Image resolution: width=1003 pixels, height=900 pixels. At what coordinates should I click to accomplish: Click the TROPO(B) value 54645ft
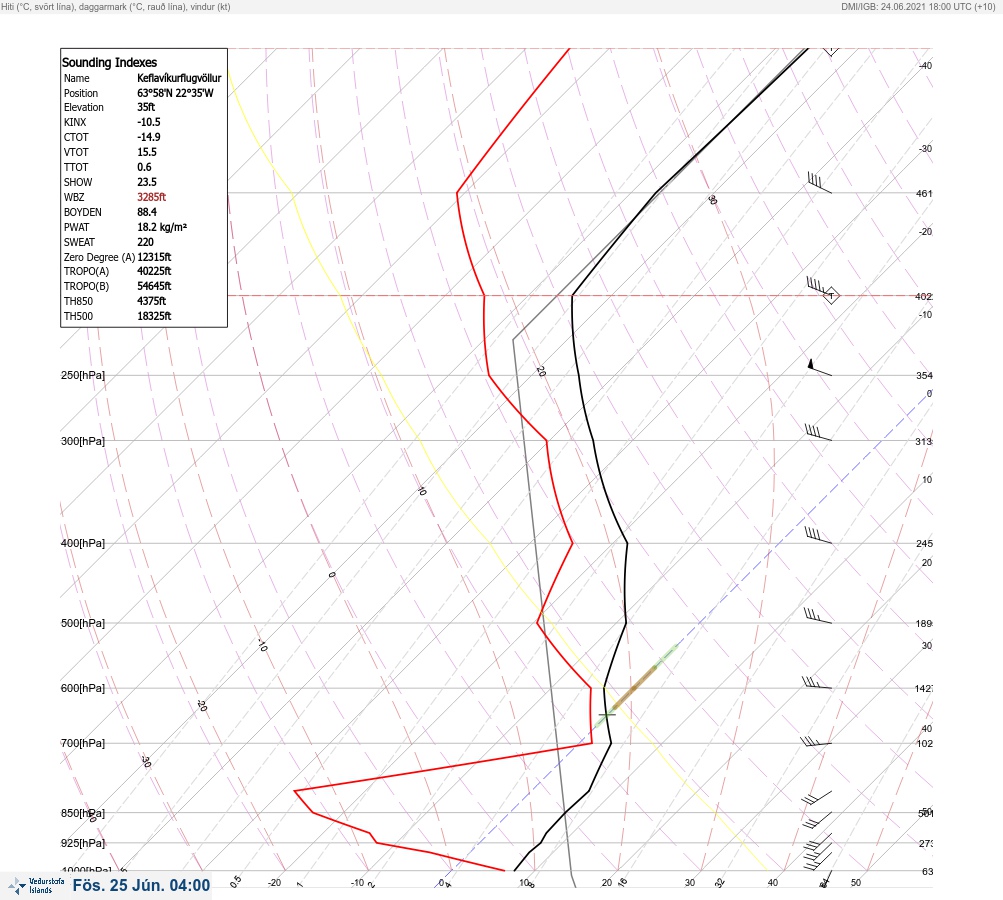154,286
